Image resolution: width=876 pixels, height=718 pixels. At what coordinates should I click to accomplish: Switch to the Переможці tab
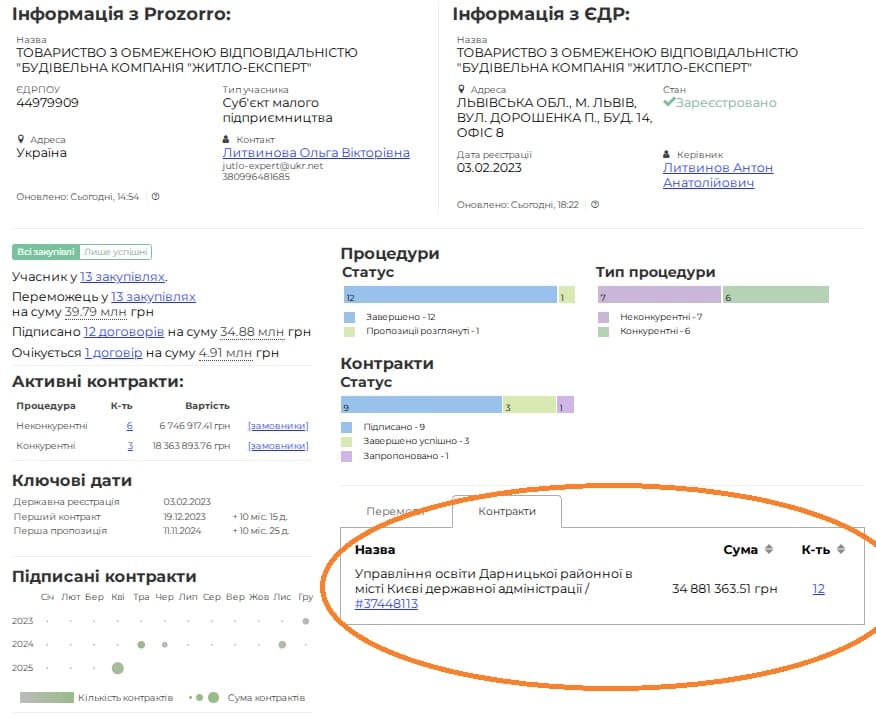[x=395, y=511]
